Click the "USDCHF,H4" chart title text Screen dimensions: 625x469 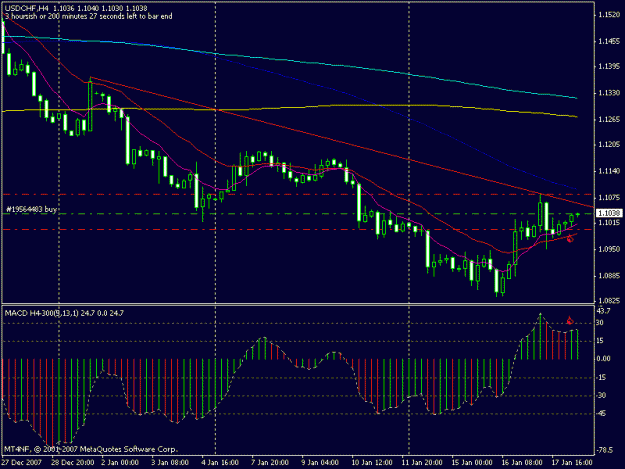point(27,8)
